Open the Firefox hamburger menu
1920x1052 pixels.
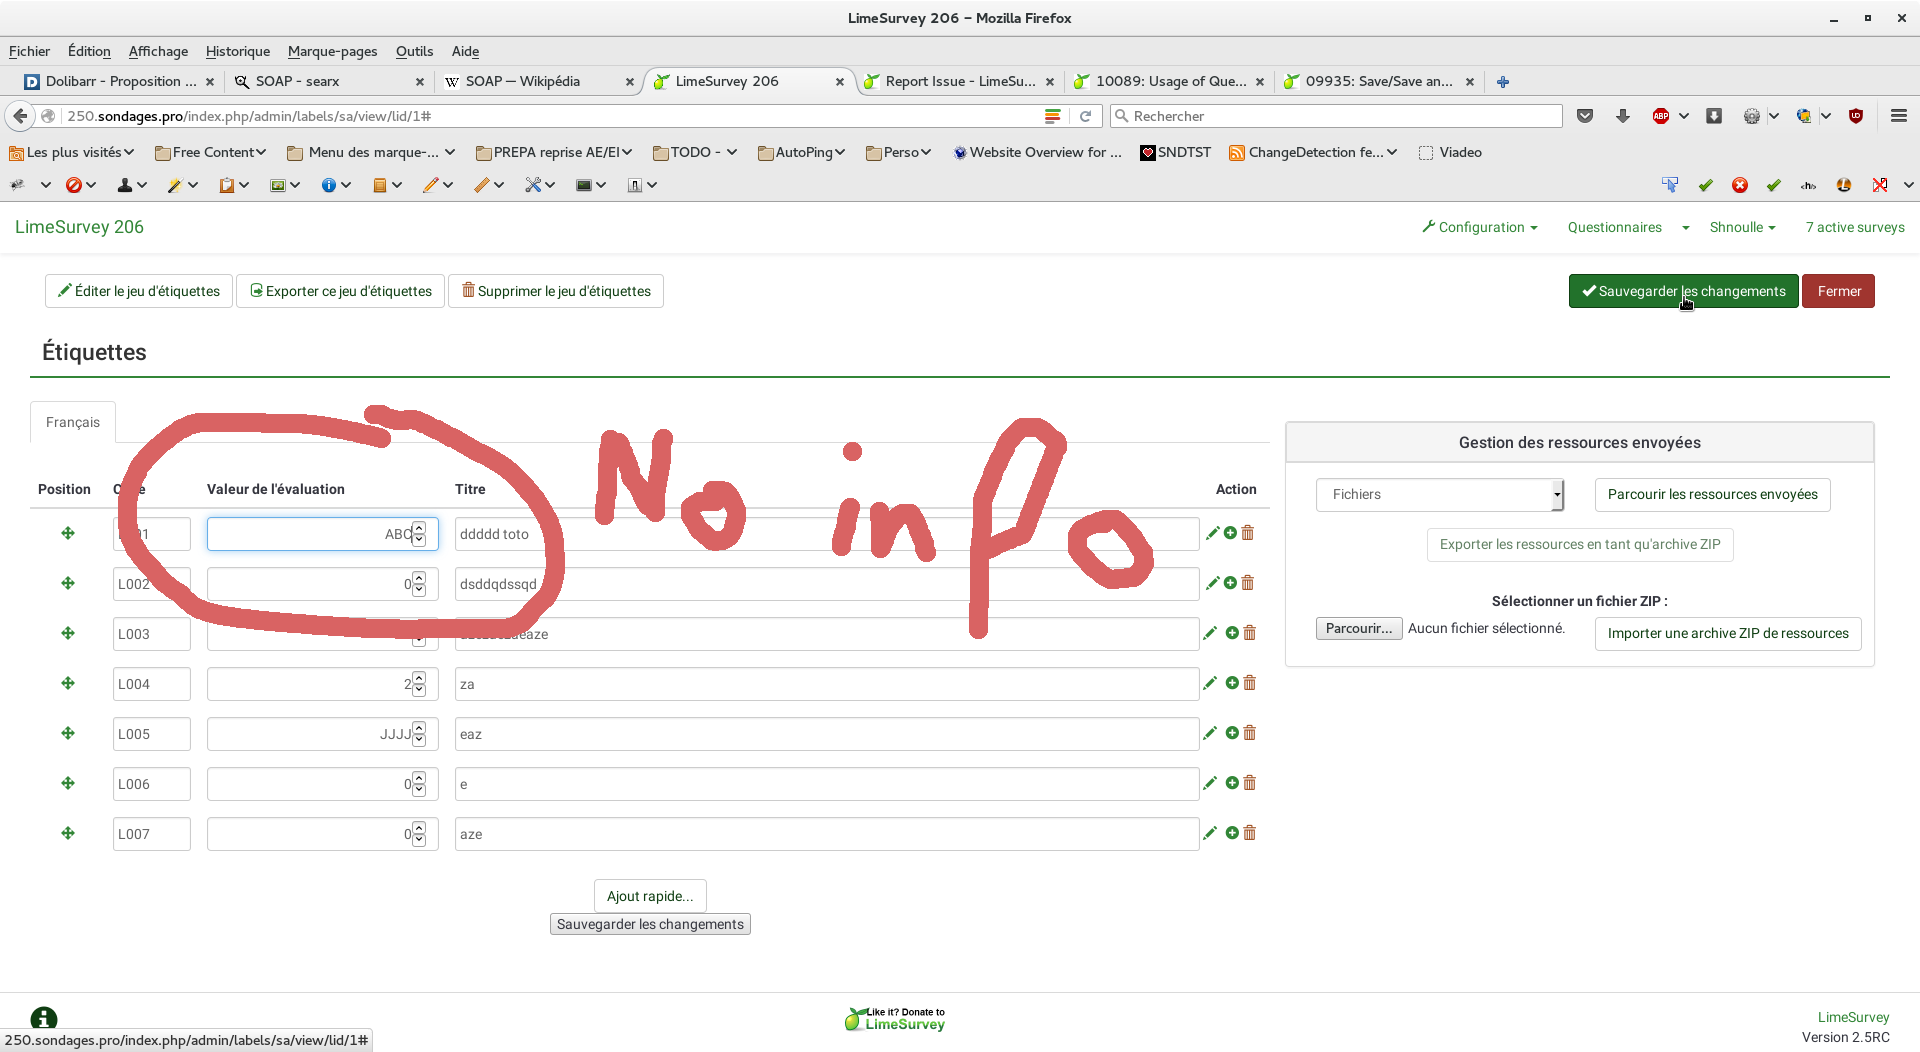tap(1898, 116)
